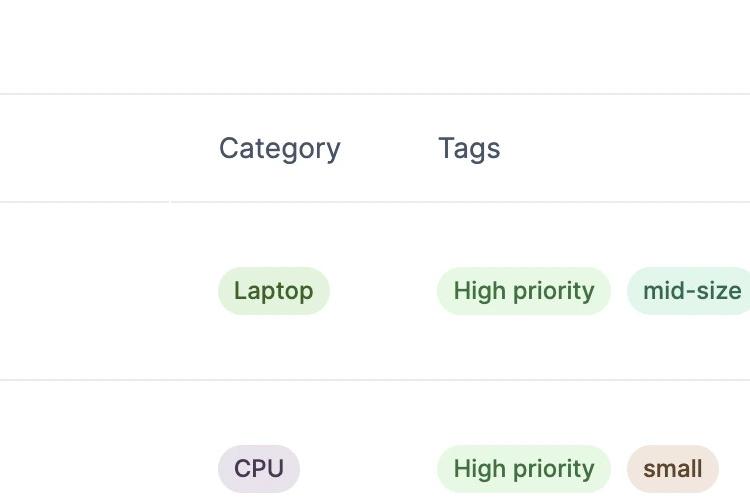Click the mid-size tag
This screenshot has height=500, width=750.
click(x=691, y=291)
